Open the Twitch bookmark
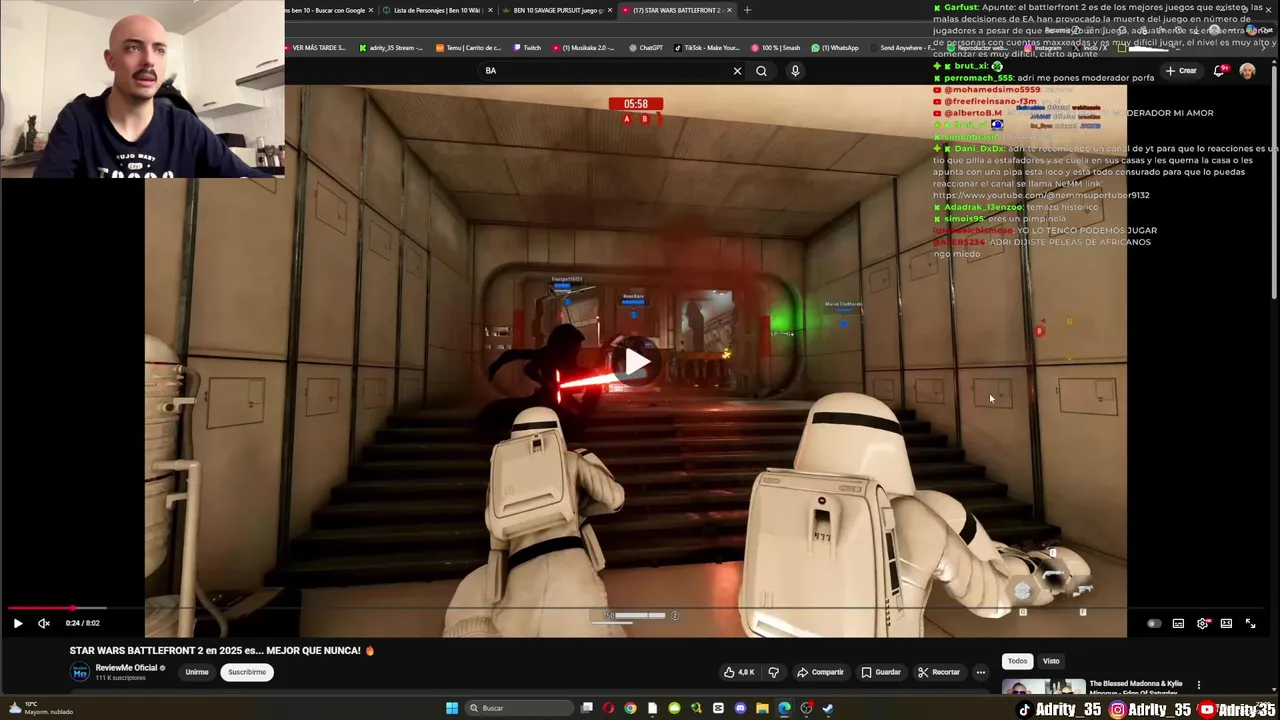Screen dimensions: 1280x720 527,48
